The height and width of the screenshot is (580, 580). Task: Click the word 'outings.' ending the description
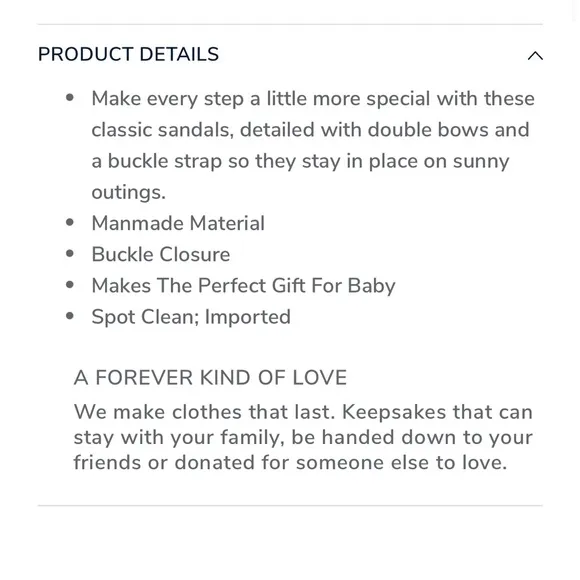coord(128,193)
